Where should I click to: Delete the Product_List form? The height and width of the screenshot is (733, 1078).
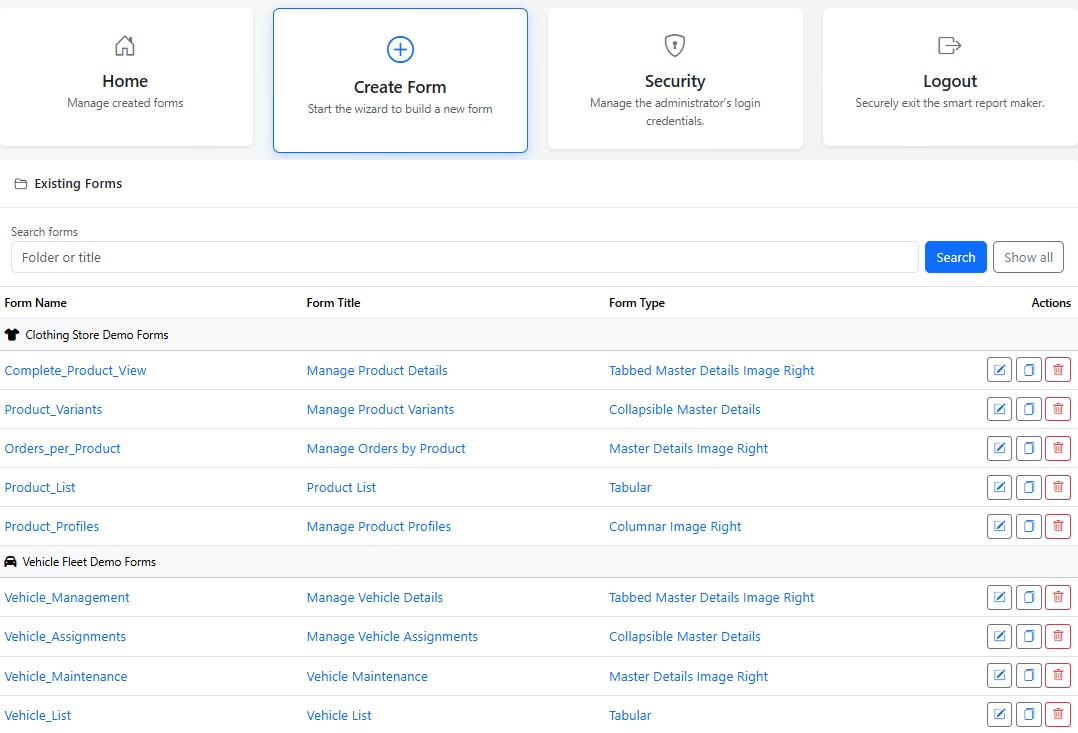(x=1058, y=488)
